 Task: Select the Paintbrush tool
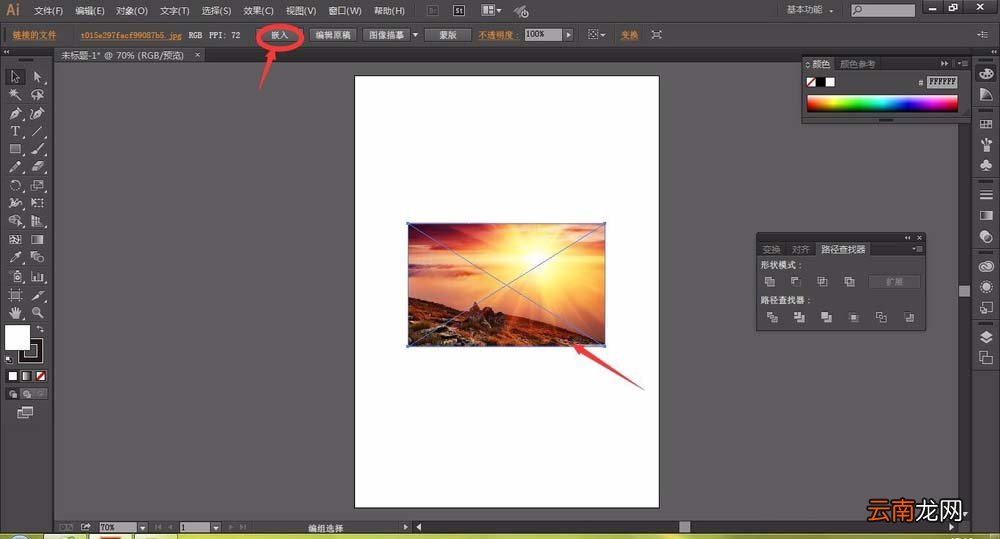(38, 149)
